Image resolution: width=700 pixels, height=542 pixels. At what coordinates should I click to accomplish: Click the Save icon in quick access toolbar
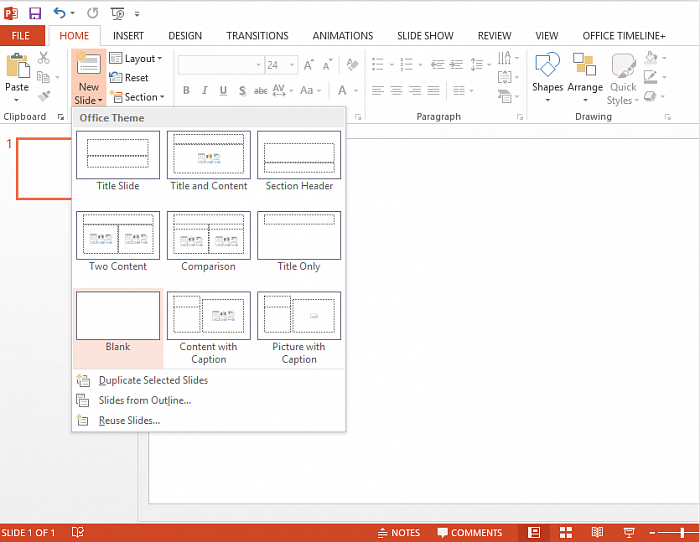coord(35,13)
